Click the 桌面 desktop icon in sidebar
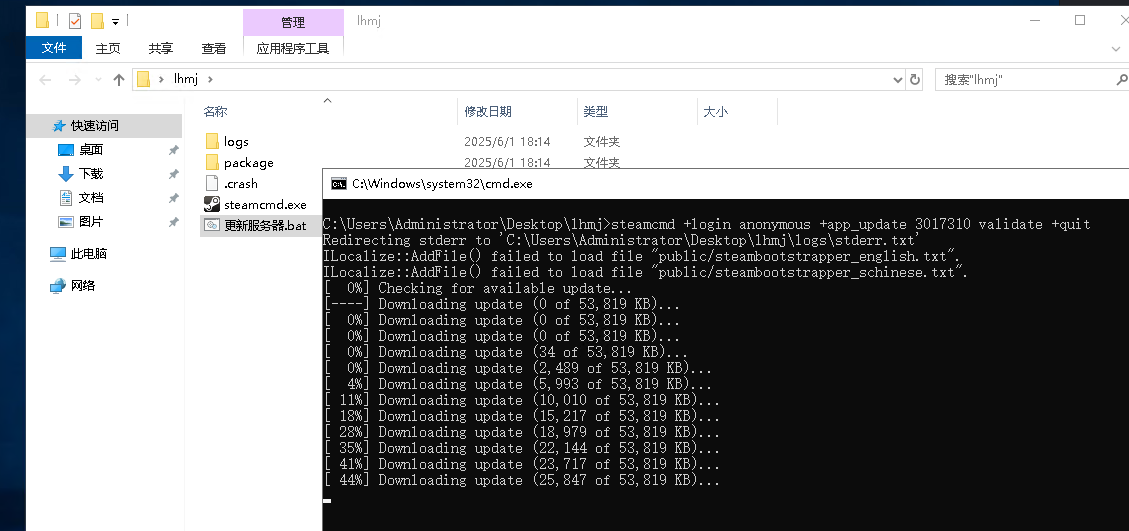1129x531 pixels. pyautogui.click(x=66, y=149)
